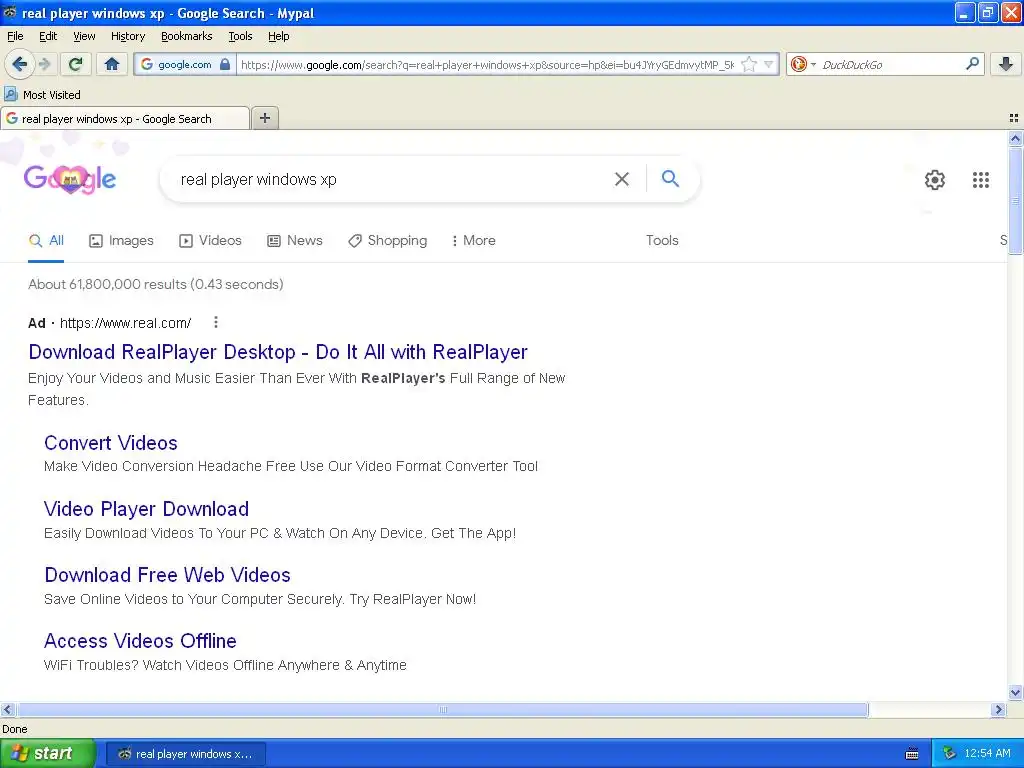Click vertical scrollbar up arrow
The width and height of the screenshot is (1024, 768).
[x=1015, y=138]
